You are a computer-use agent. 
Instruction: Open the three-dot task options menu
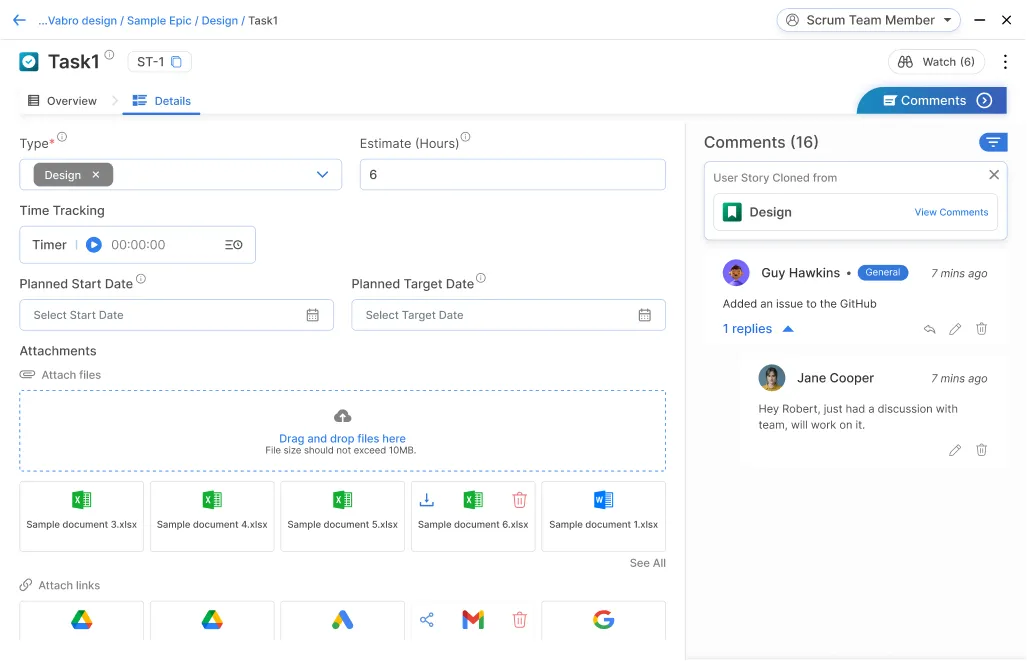pyautogui.click(x=1005, y=61)
